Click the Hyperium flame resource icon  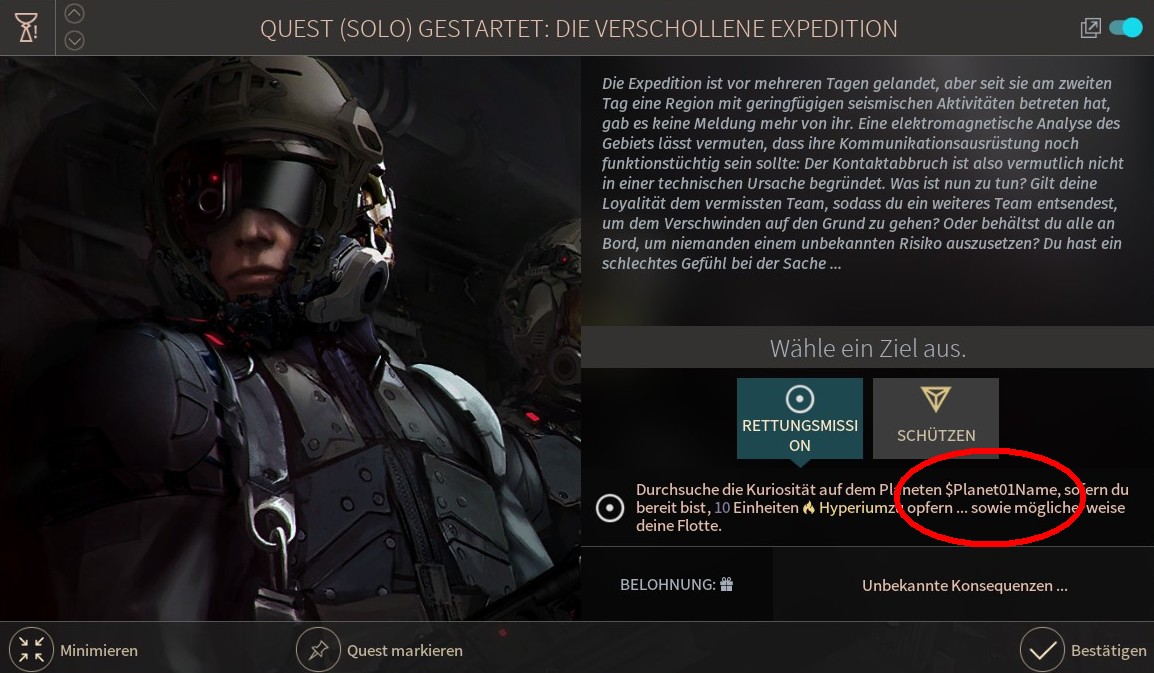809,507
